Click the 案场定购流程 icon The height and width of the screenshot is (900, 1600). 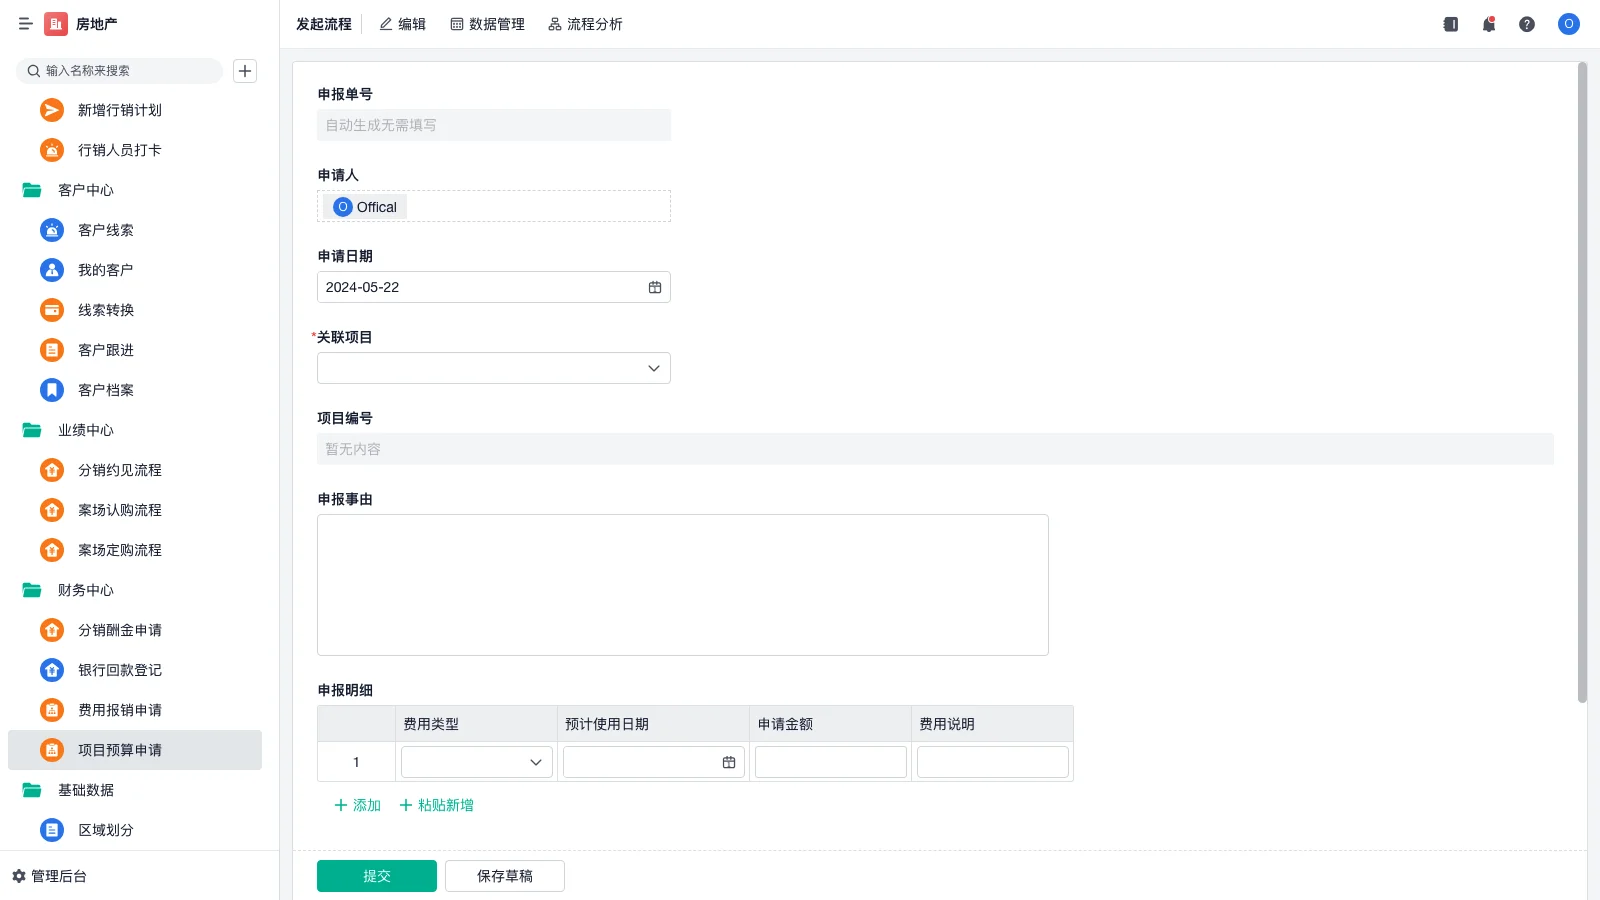coord(52,550)
